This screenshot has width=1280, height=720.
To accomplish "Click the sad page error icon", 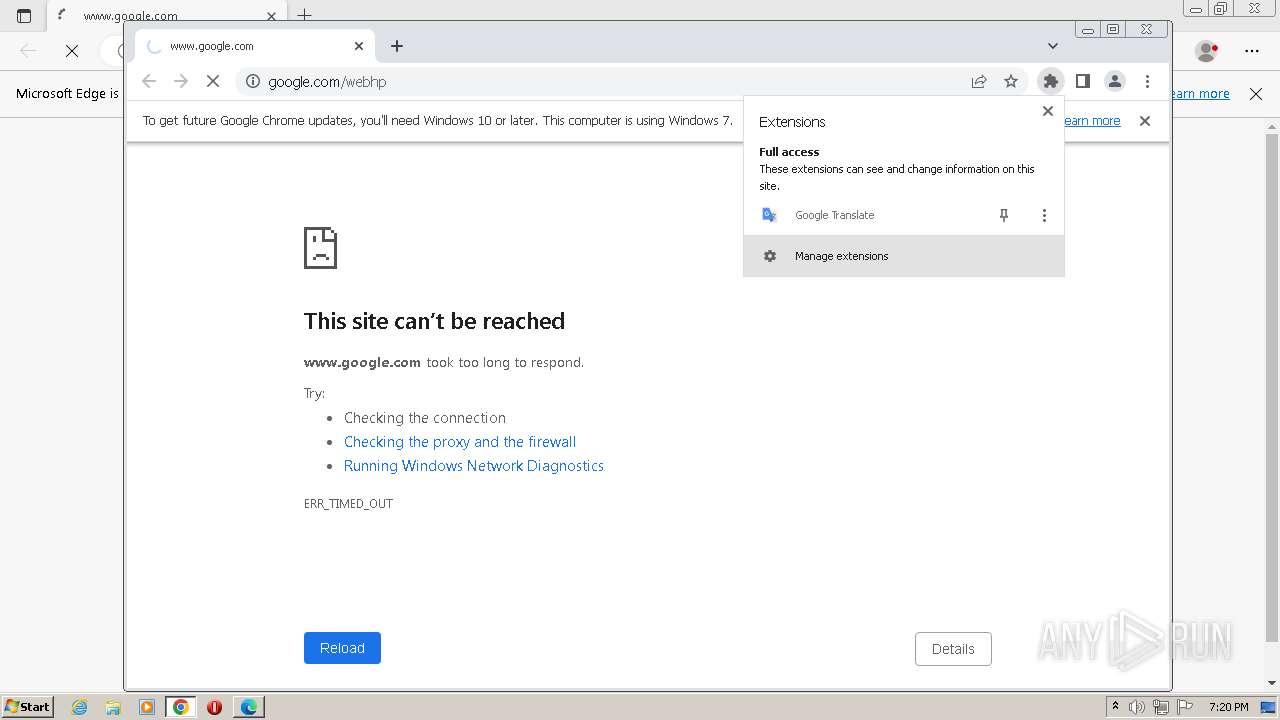I will (321, 248).
